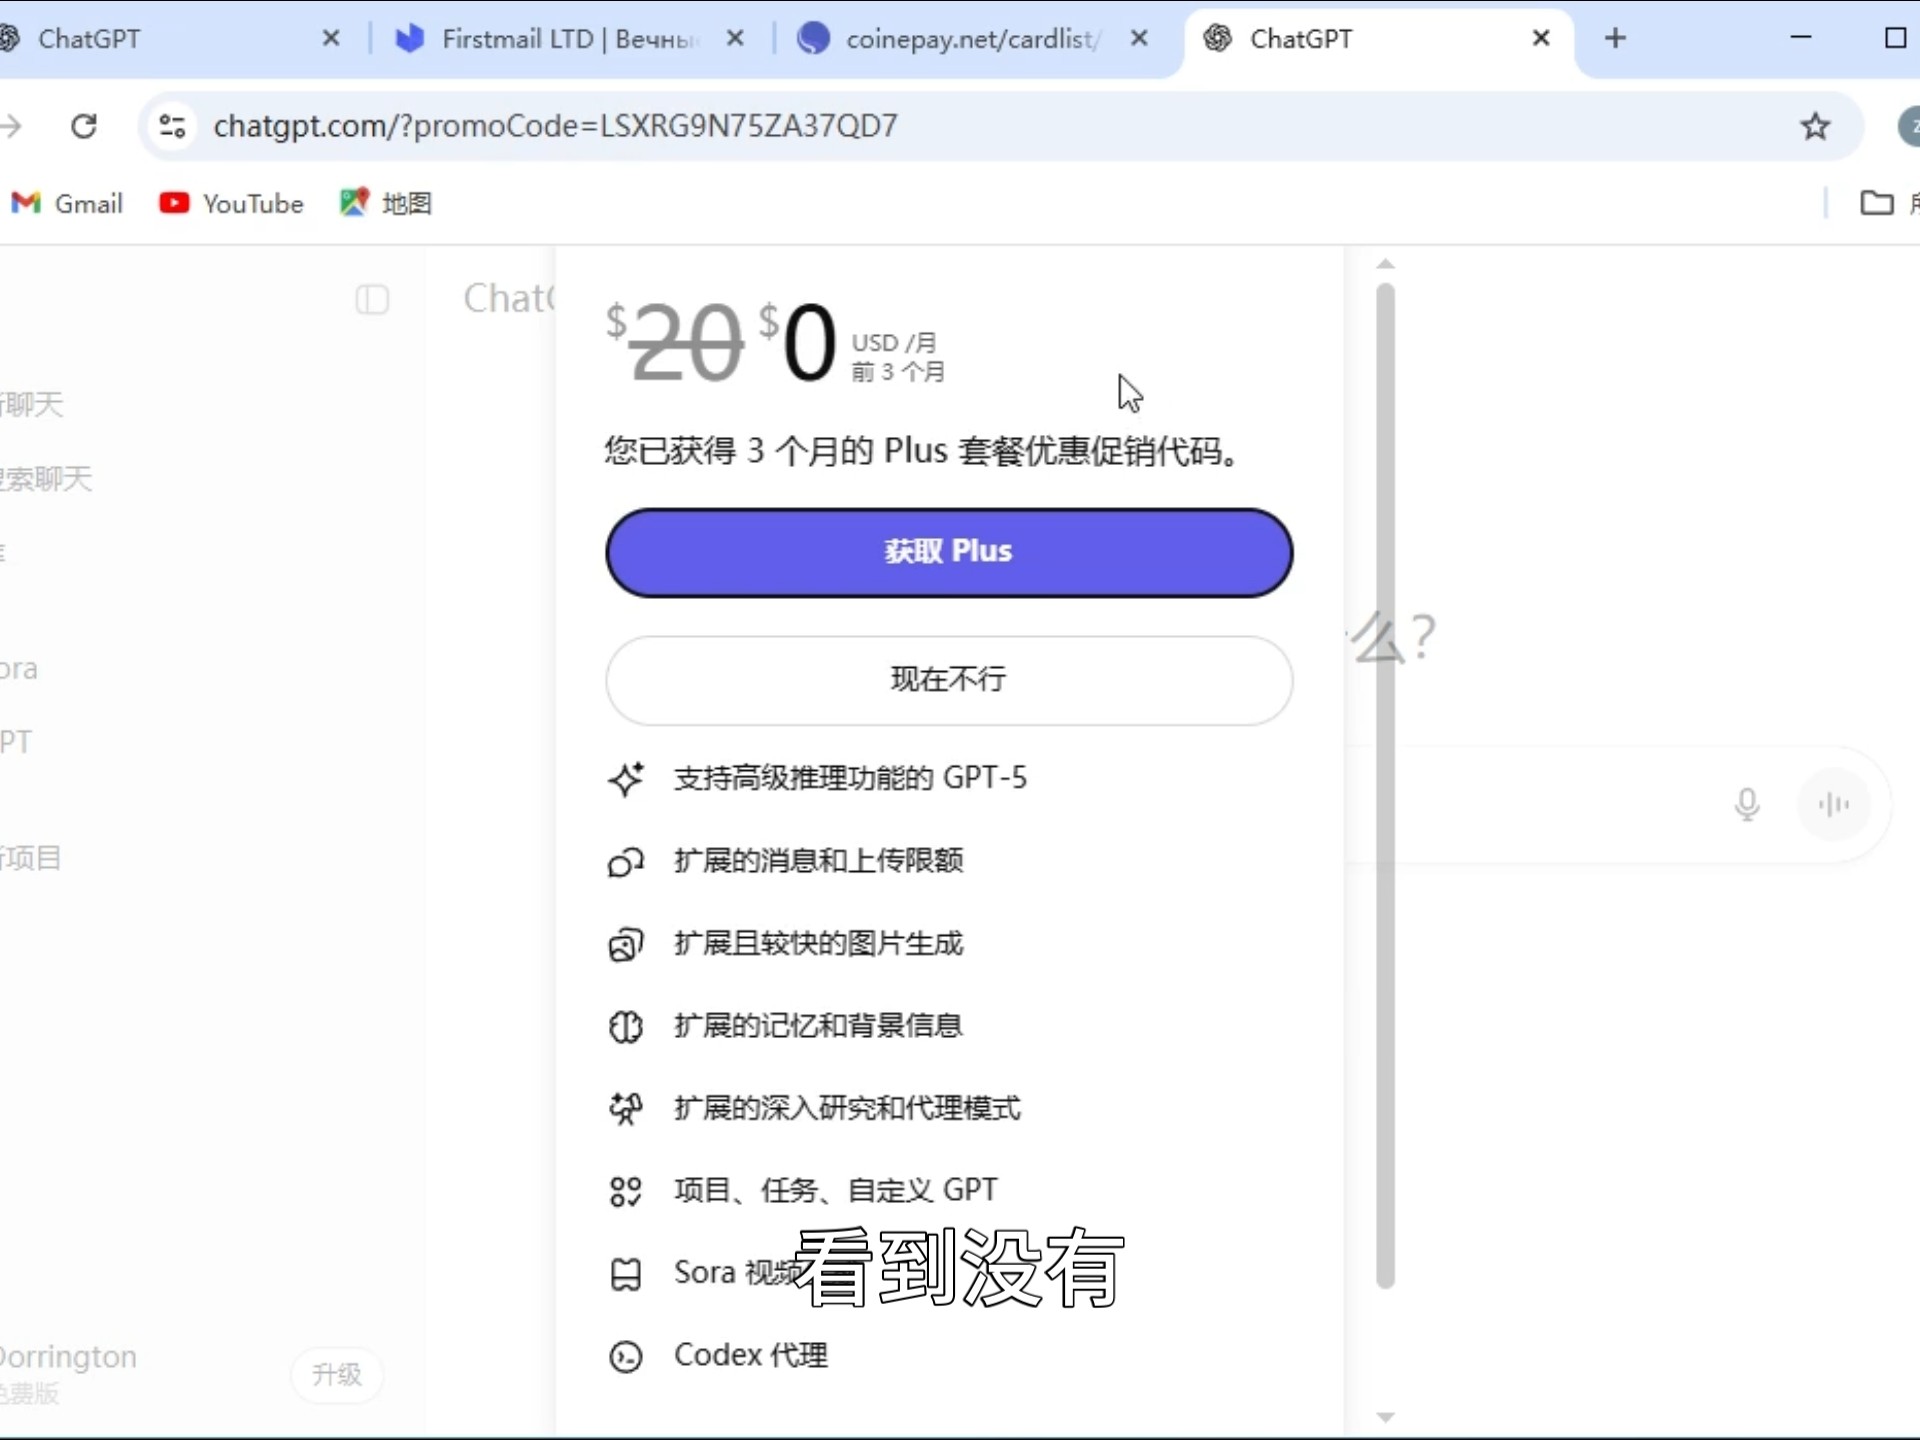Open the Gmail bookmark
The height and width of the screenshot is (1440, 1920).
[x=68, y=203]
